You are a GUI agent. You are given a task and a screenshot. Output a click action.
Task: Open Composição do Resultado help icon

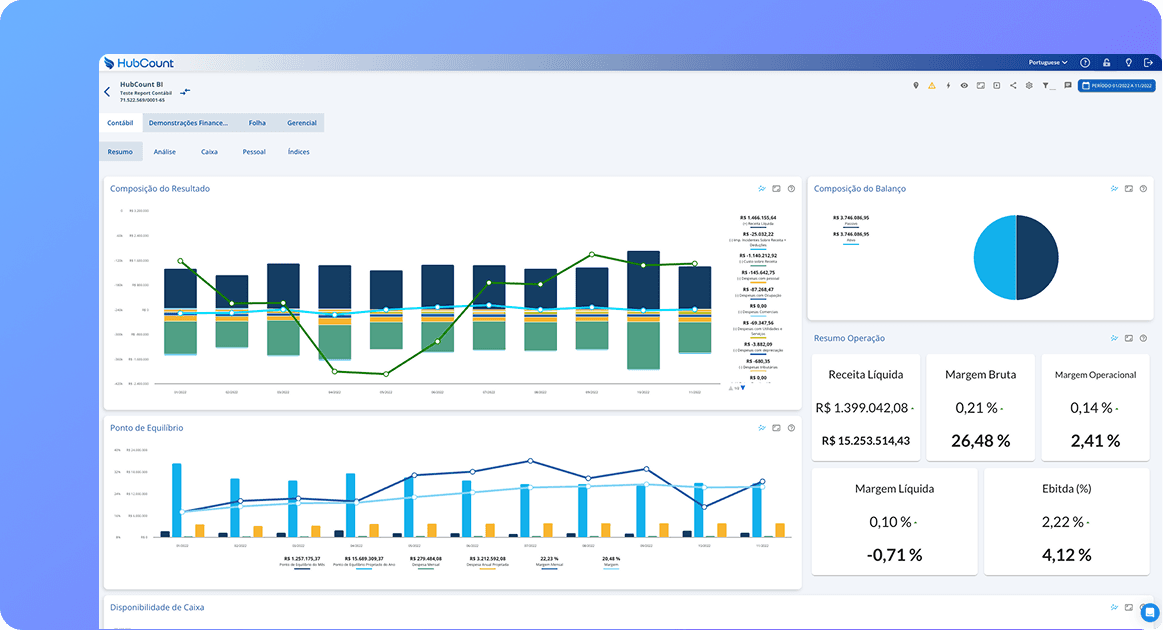791,189
